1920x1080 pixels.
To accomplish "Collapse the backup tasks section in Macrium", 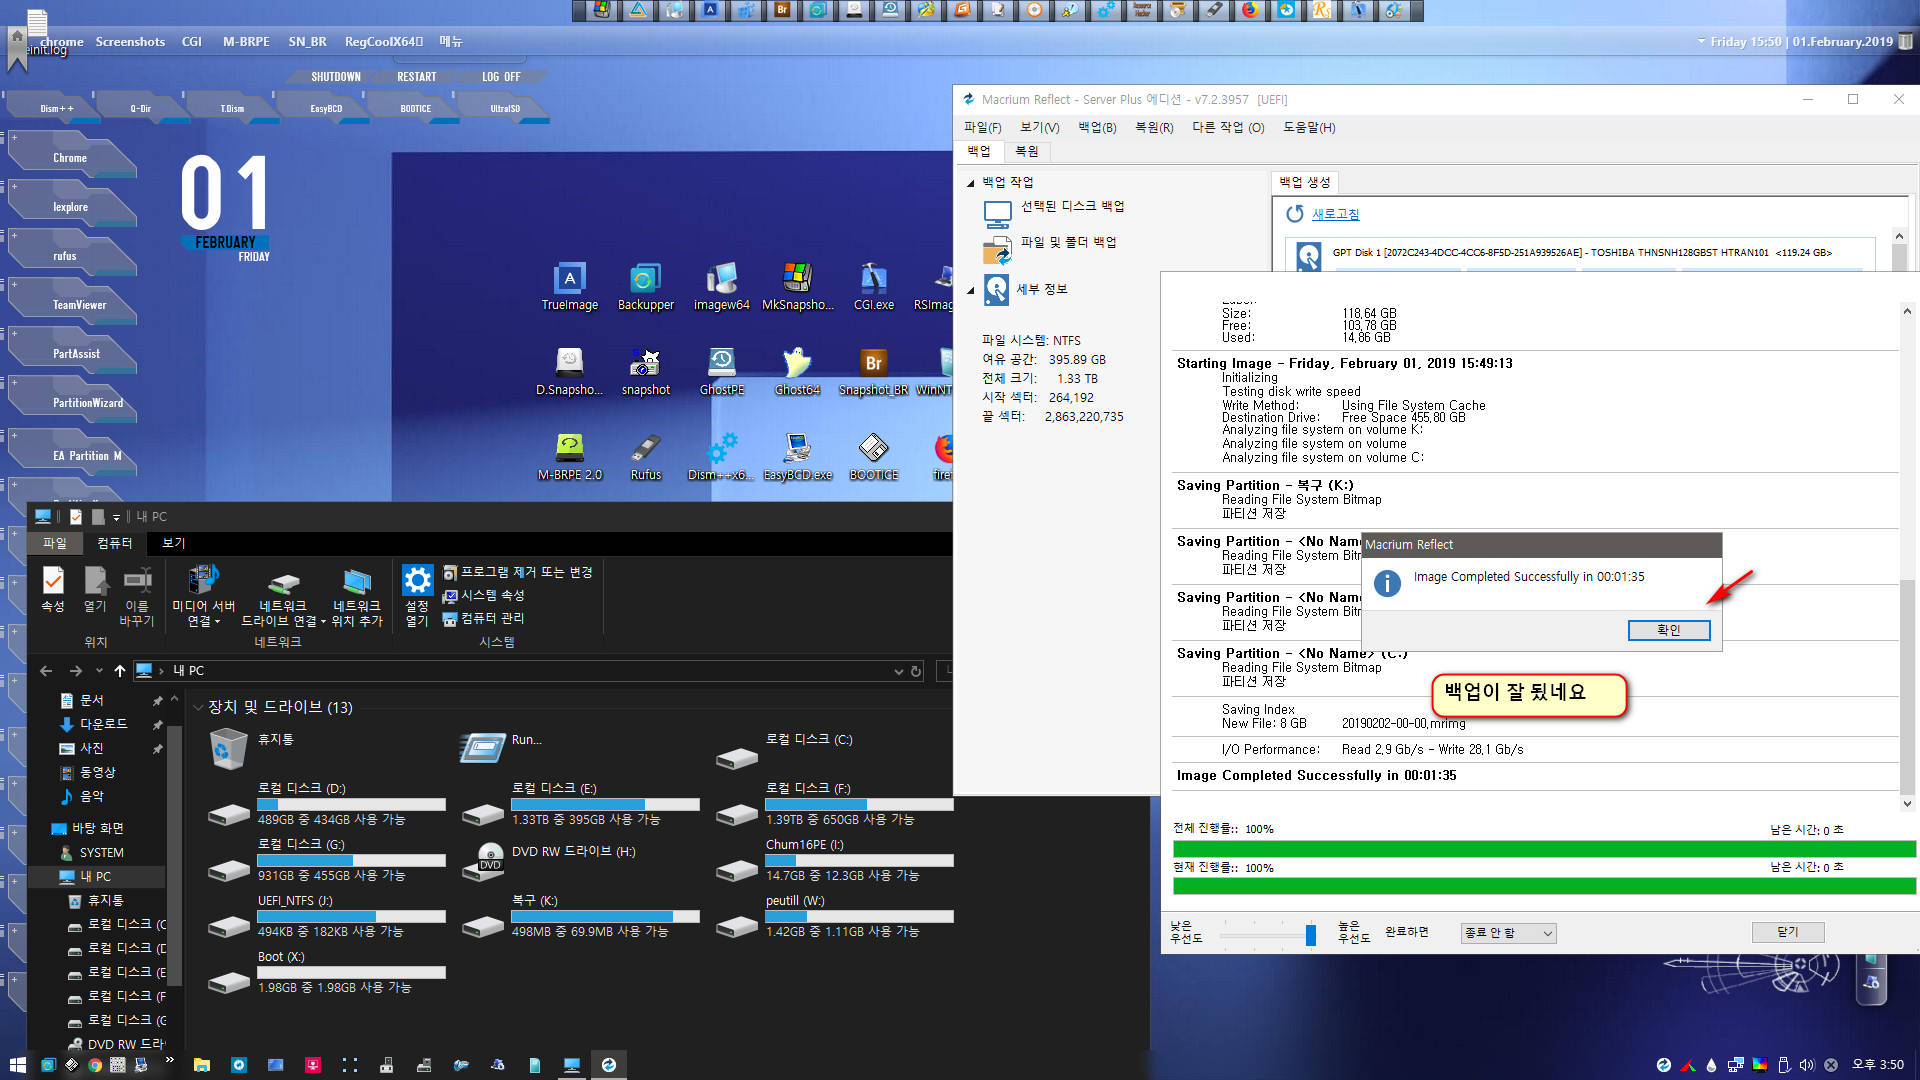I will 970,183.
